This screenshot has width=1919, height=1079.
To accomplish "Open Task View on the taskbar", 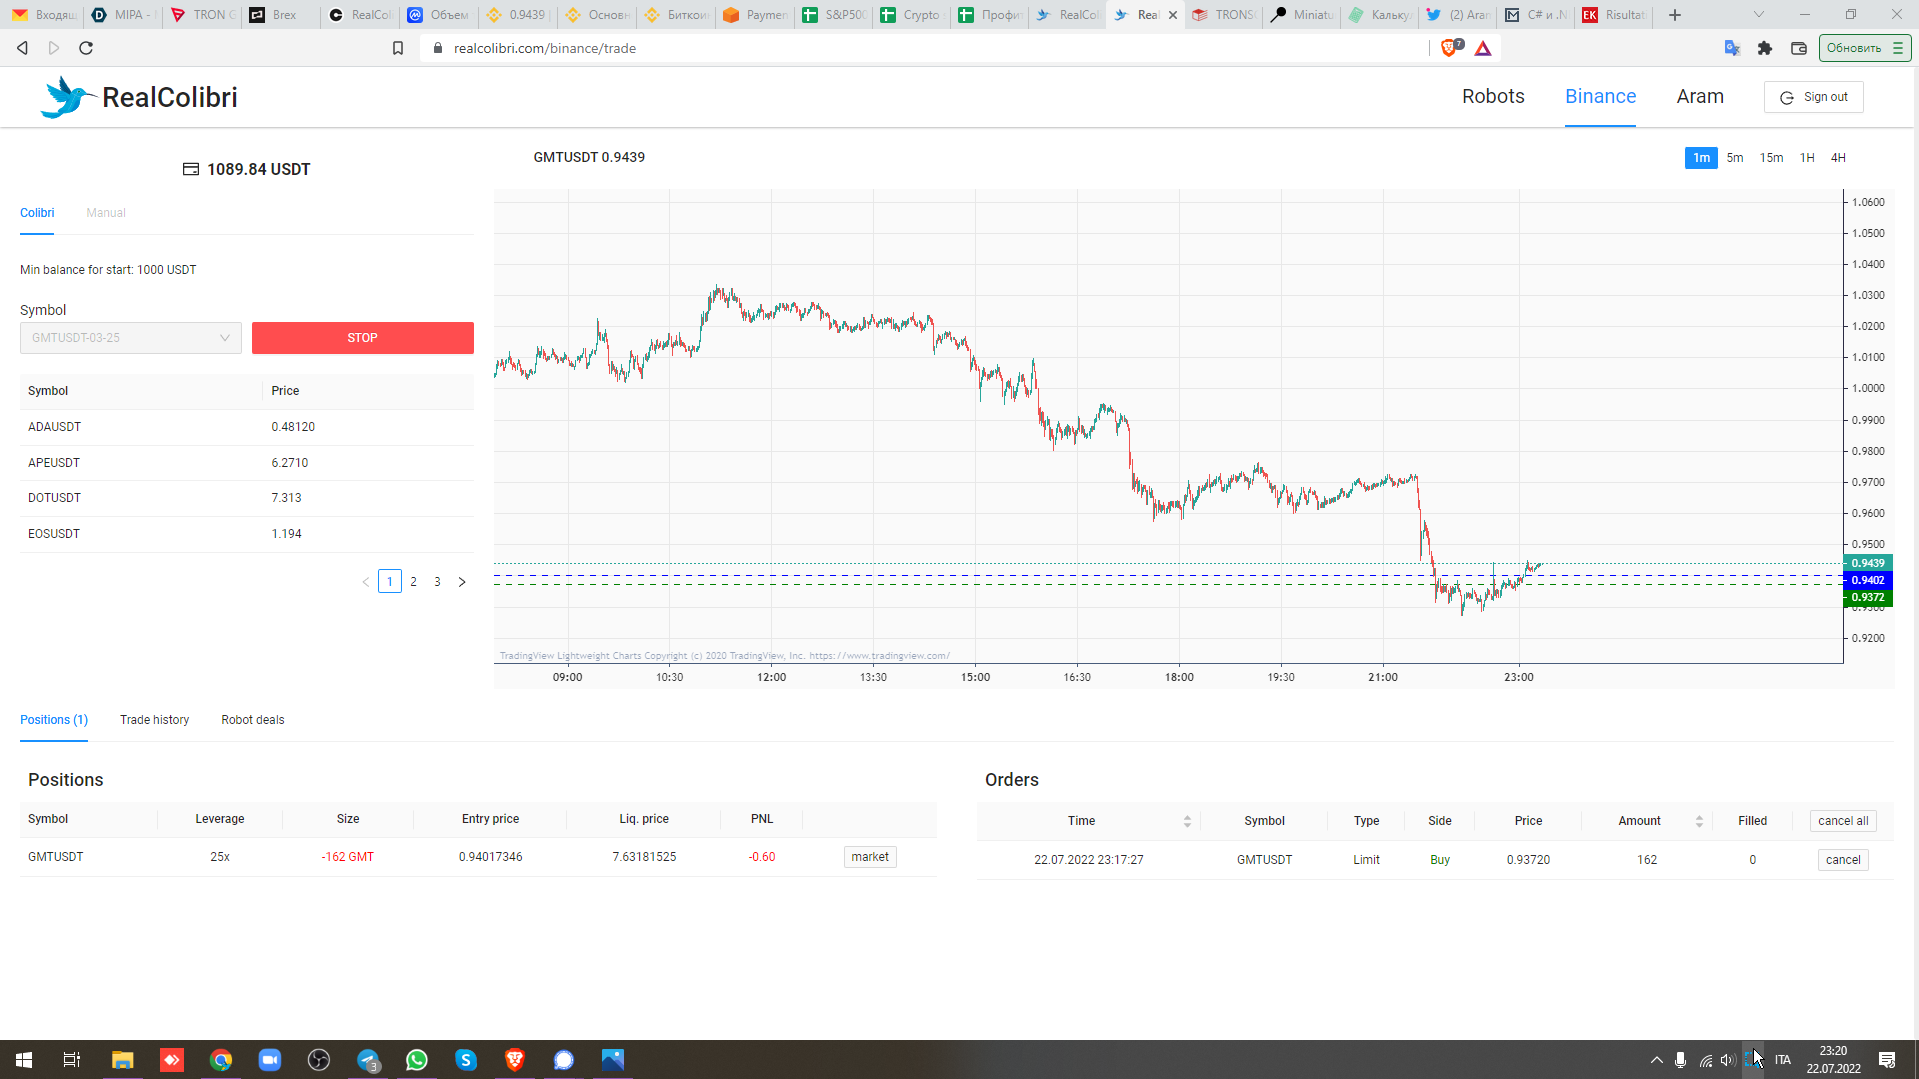I will click(x=72, y=1060).
